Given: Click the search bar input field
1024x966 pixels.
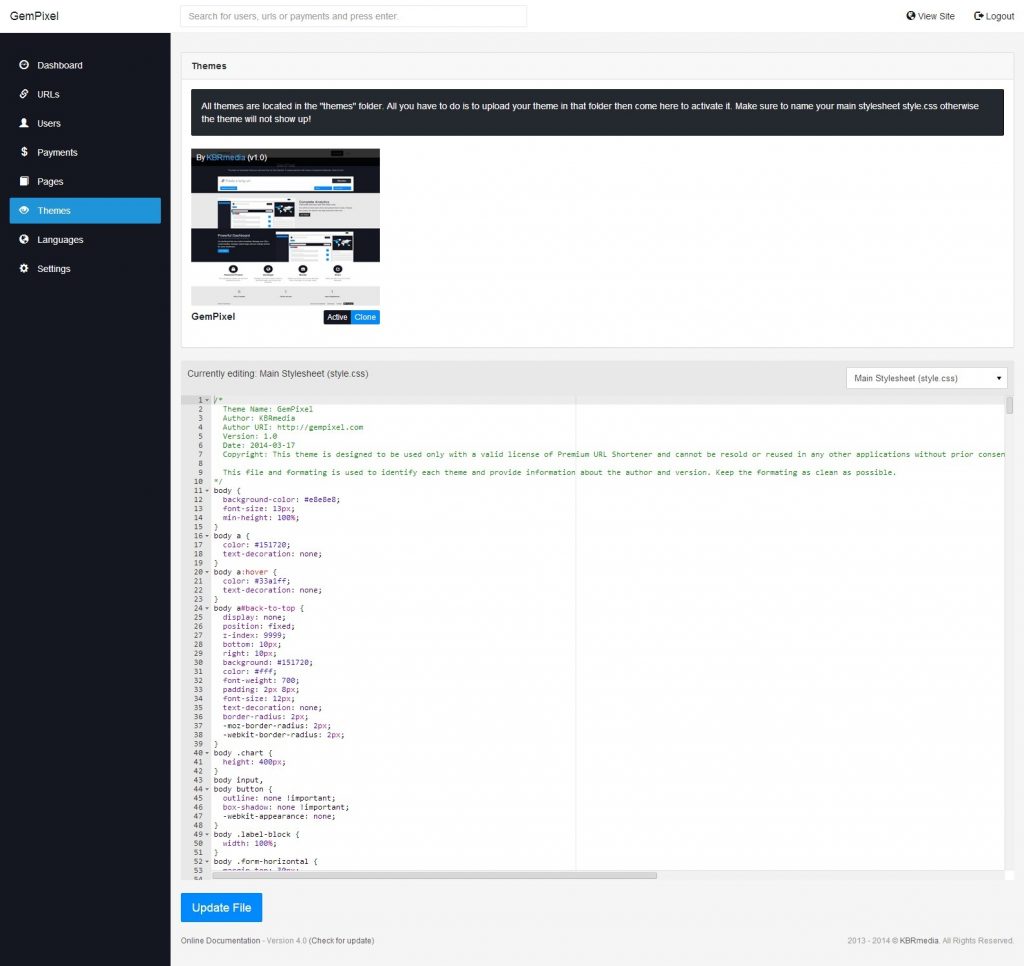Looking at the screenshot, I should 352,16.
